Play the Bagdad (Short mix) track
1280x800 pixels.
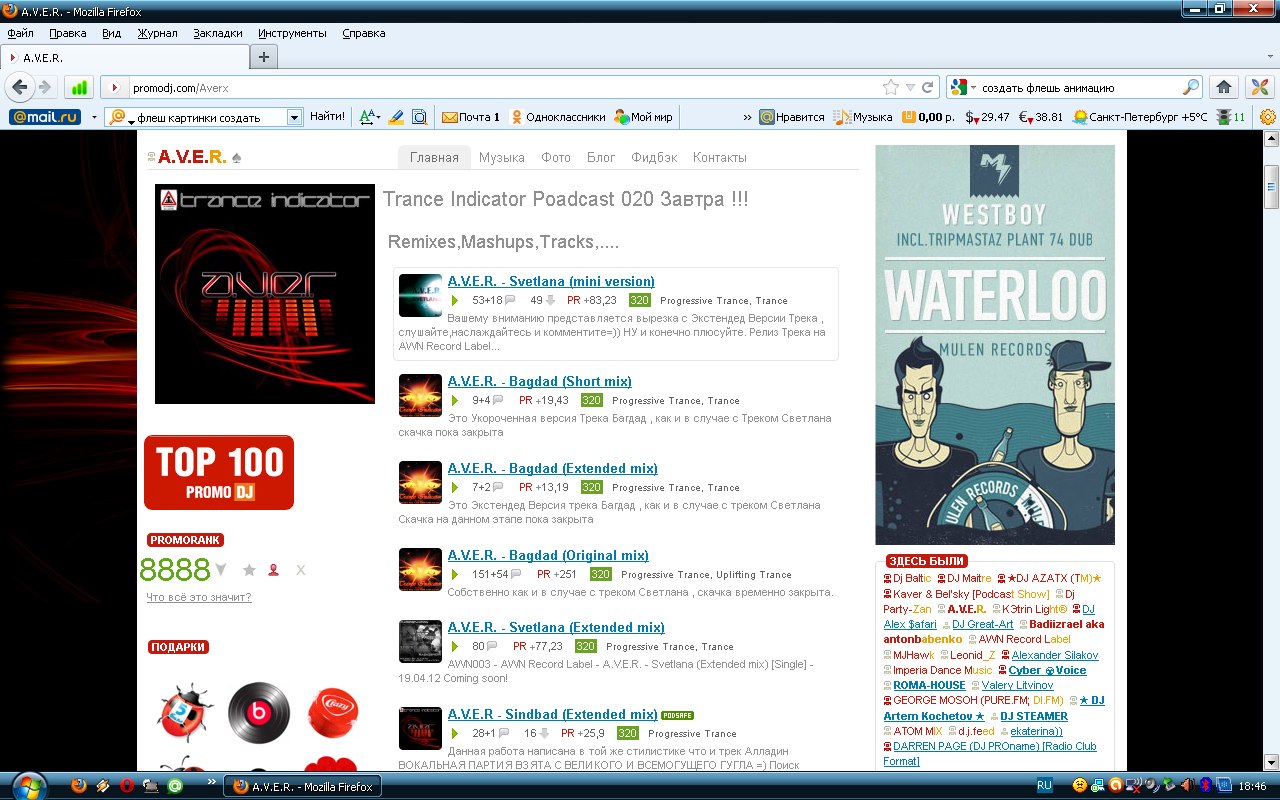pos(454,400)
